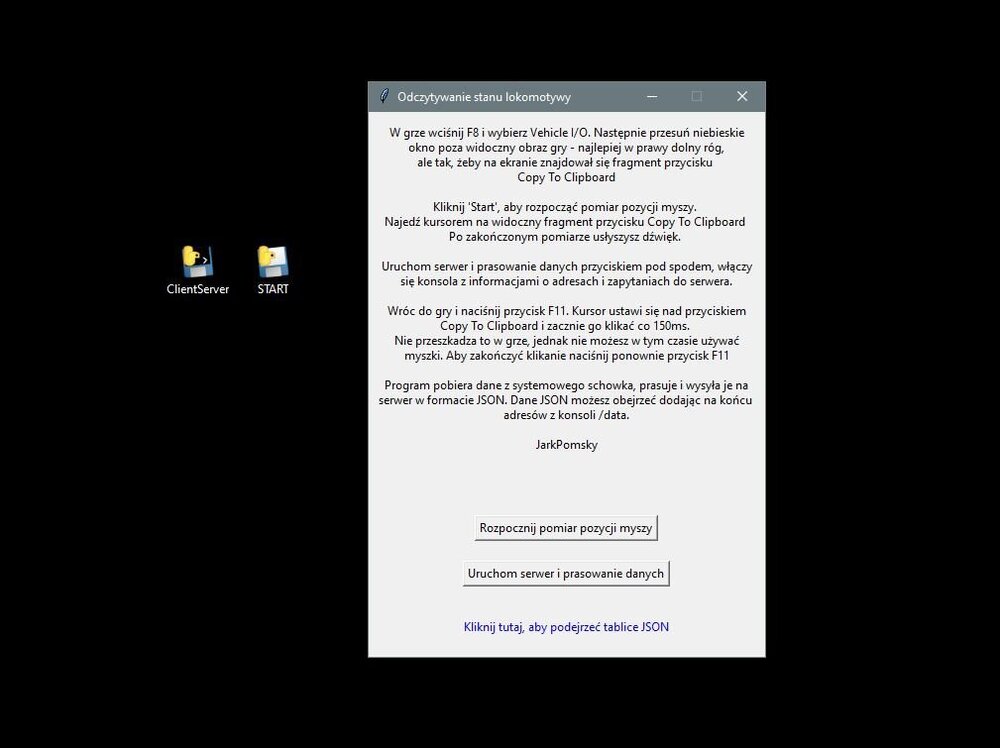Viewport: 1000px width, 748px height.
Task: Click the feather icon in the title bar
Action: point(384,96)
